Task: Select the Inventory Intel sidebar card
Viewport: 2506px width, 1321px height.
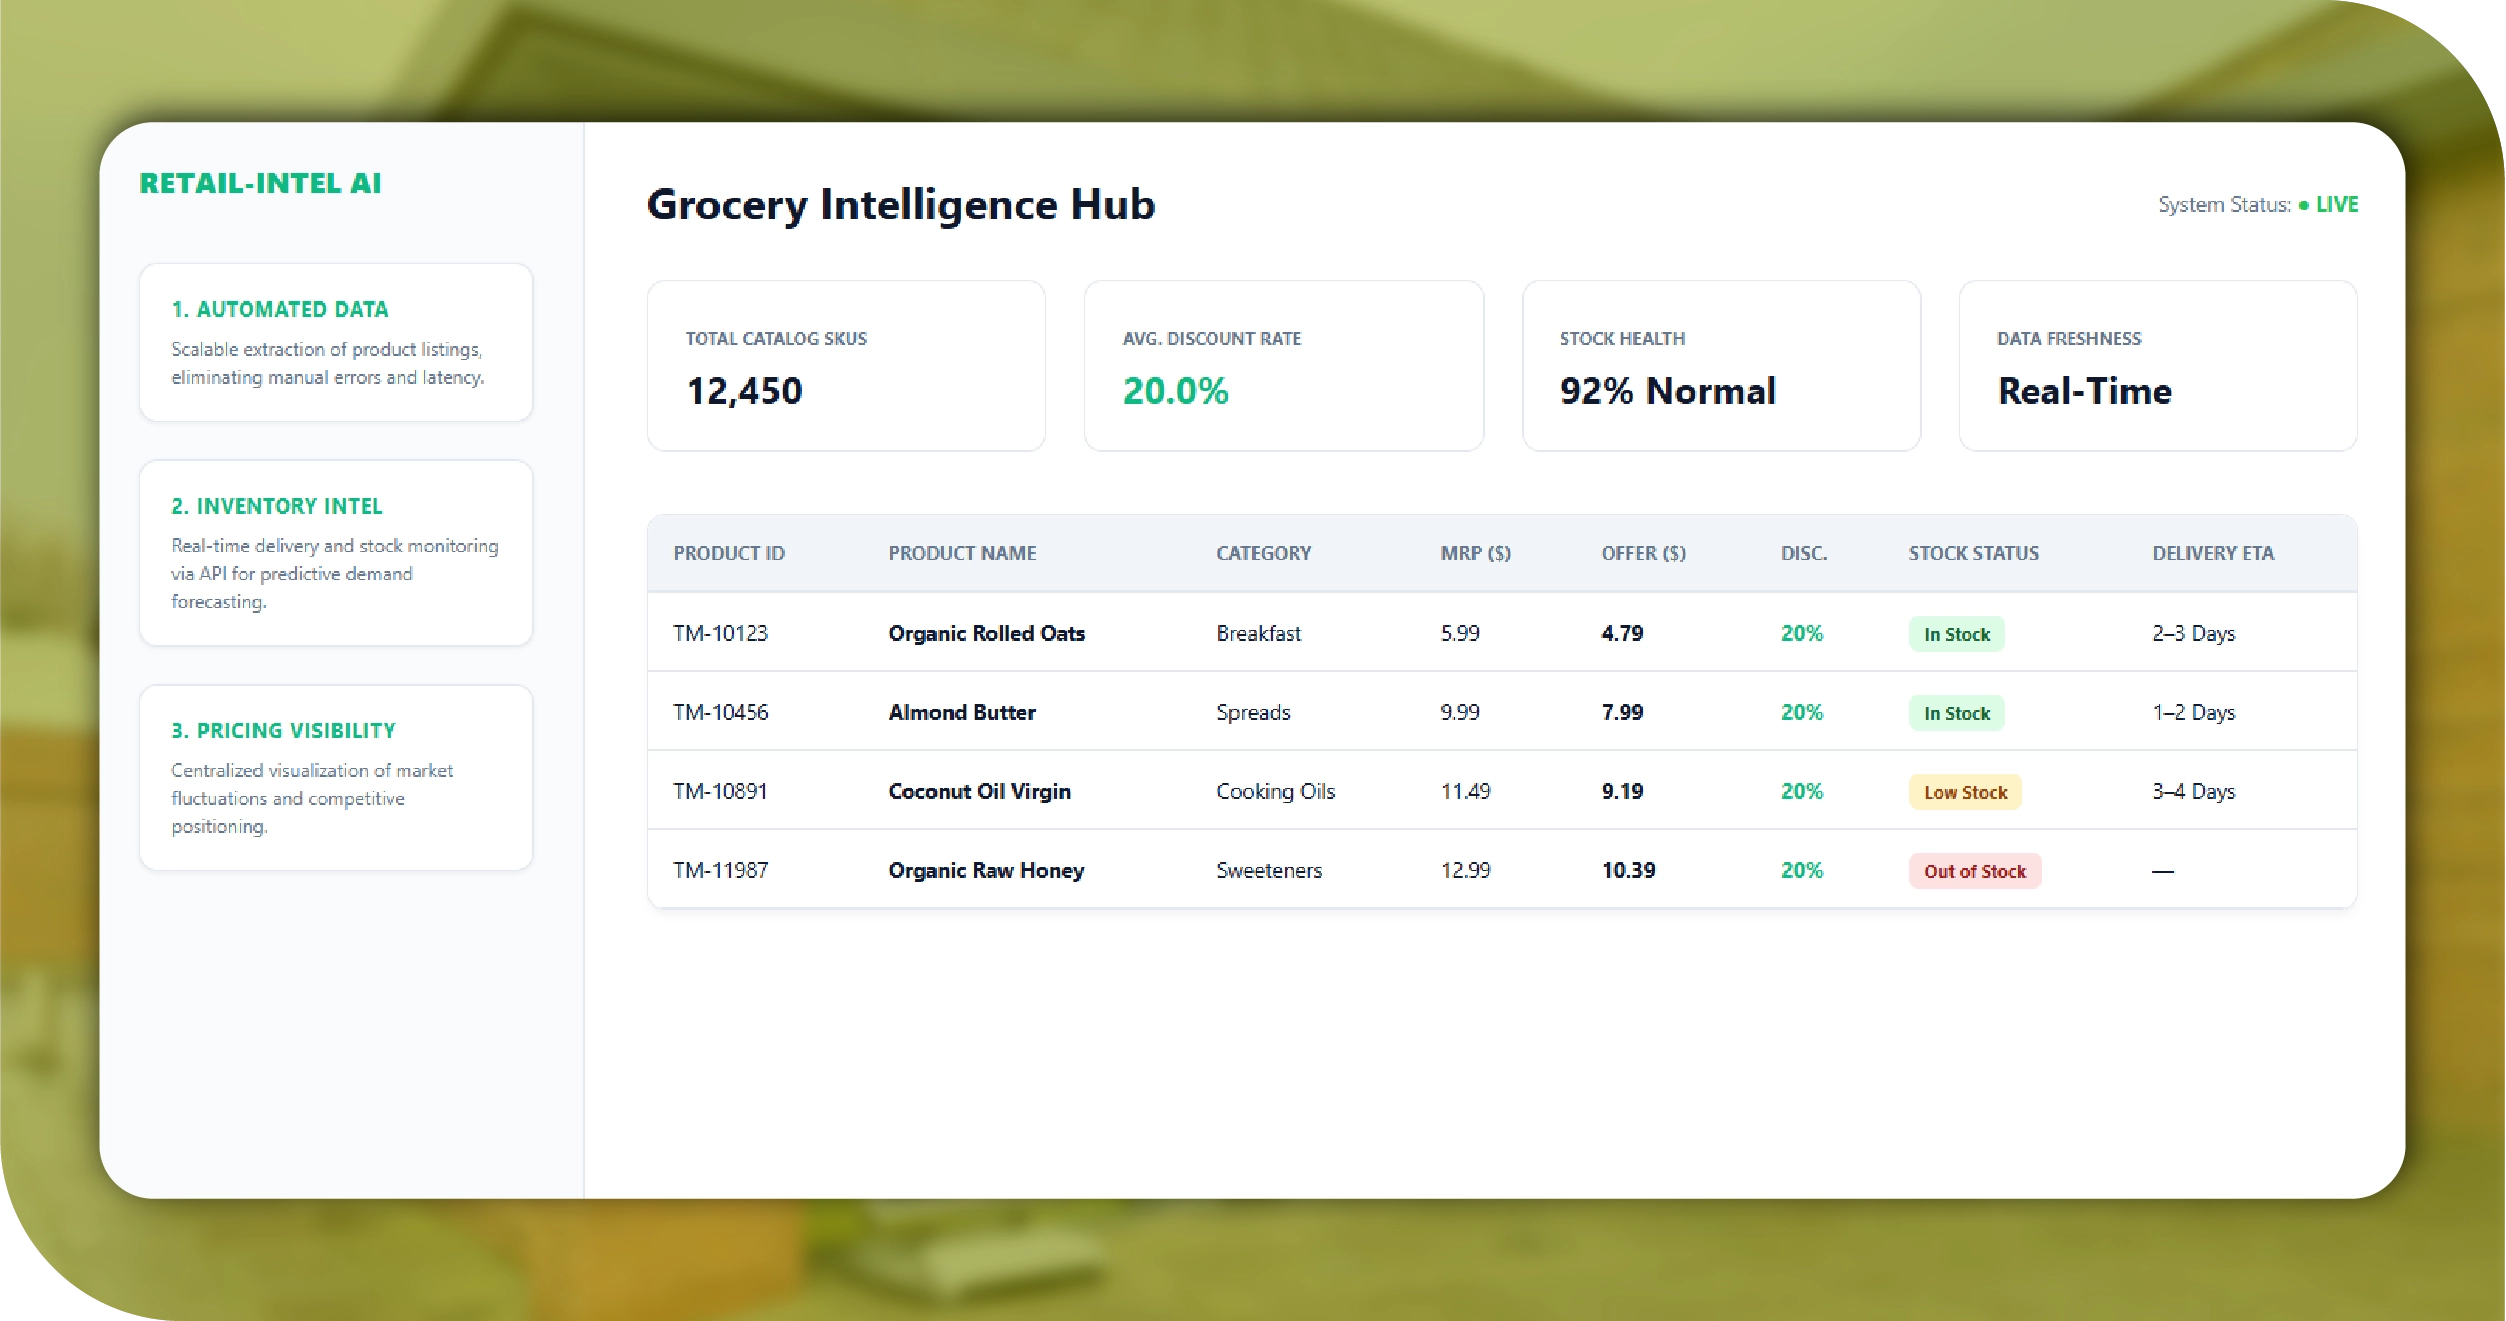Action: coord(336,552)
